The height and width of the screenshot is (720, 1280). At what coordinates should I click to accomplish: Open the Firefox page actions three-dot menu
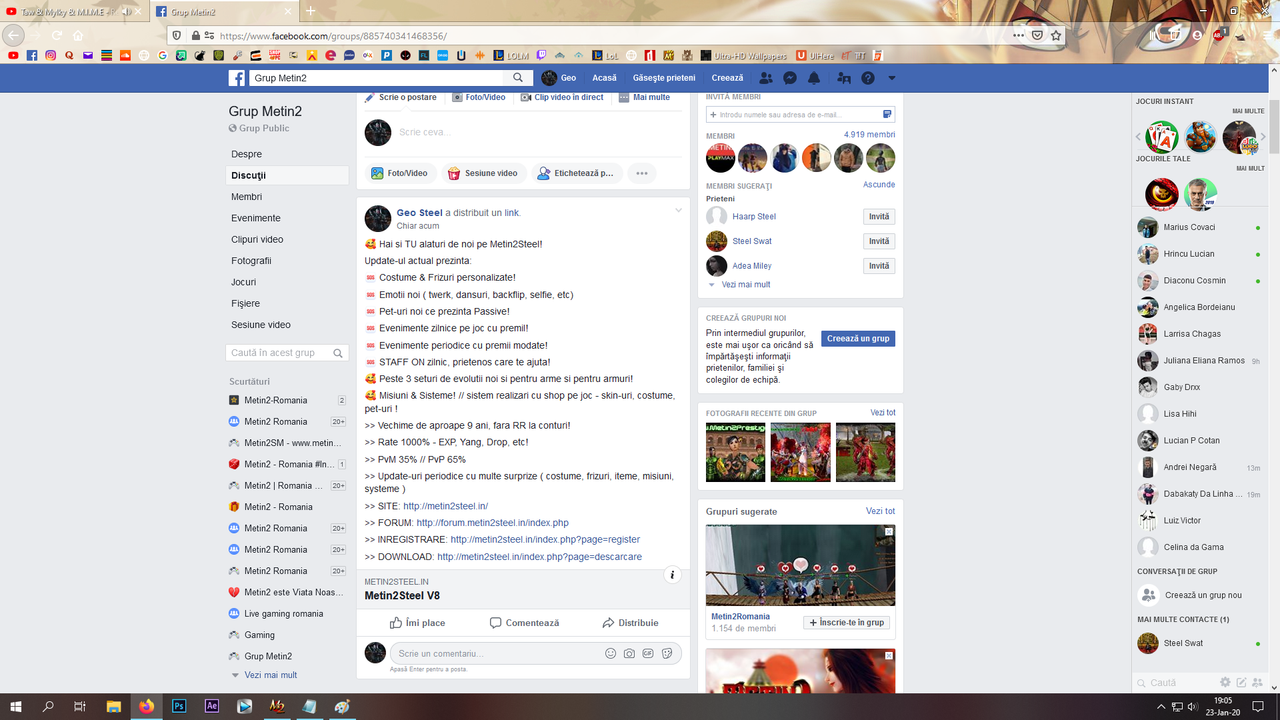[x=1019, y=35]
